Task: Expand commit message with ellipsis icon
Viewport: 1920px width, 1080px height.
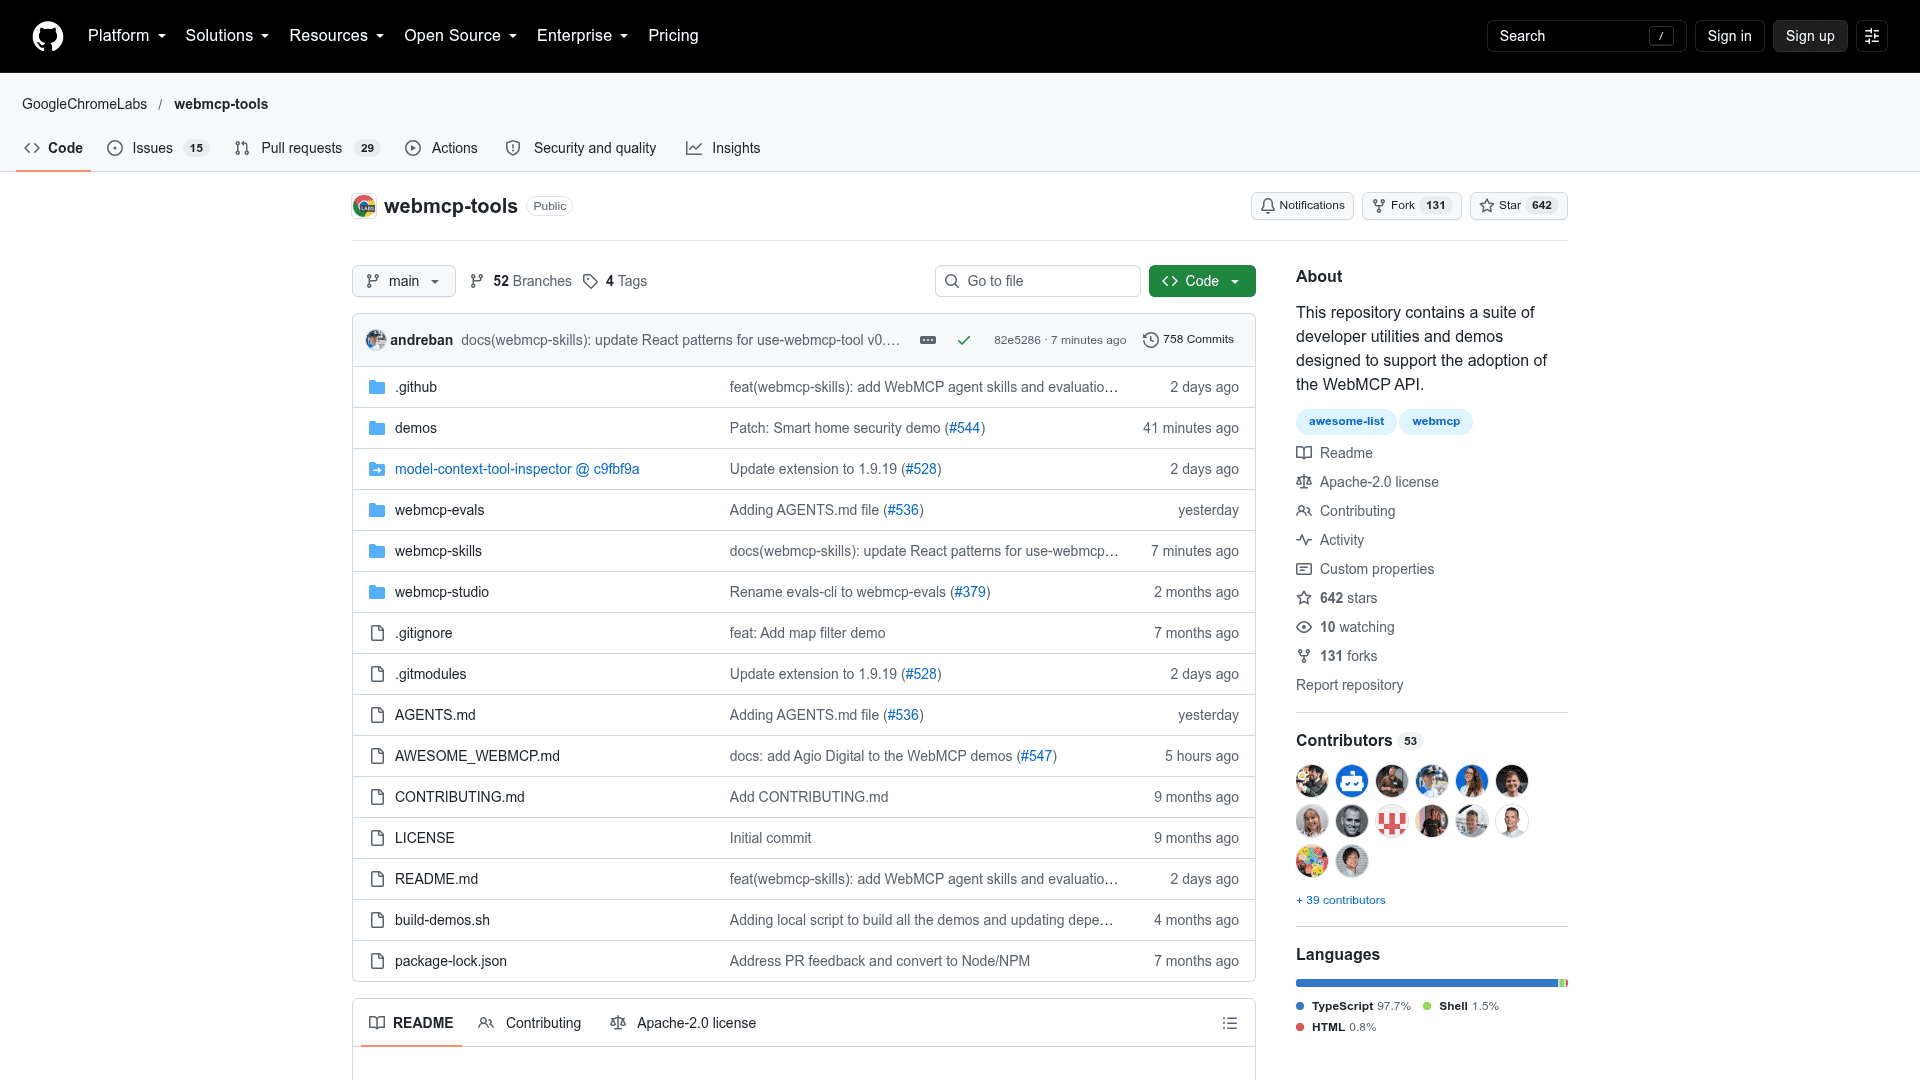Action: 928,340
